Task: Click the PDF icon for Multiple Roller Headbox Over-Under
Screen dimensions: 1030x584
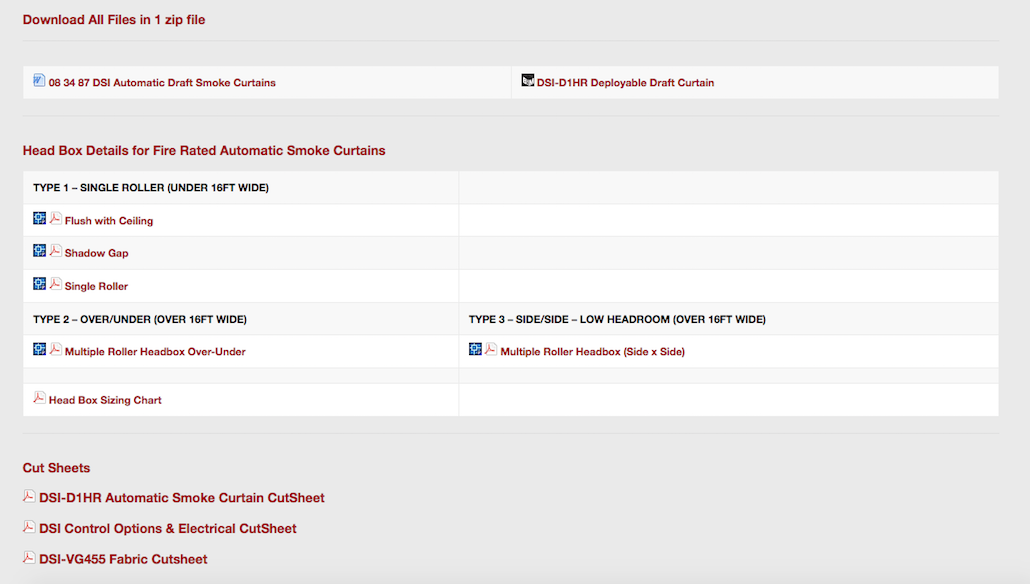Action: click(x=56, y=350)
